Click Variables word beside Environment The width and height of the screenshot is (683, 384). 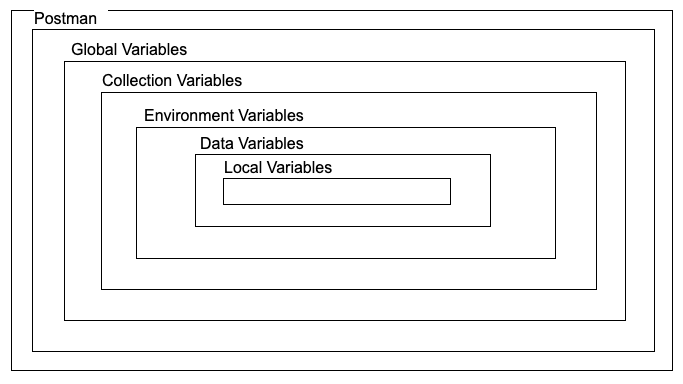(x=270, y=115)
